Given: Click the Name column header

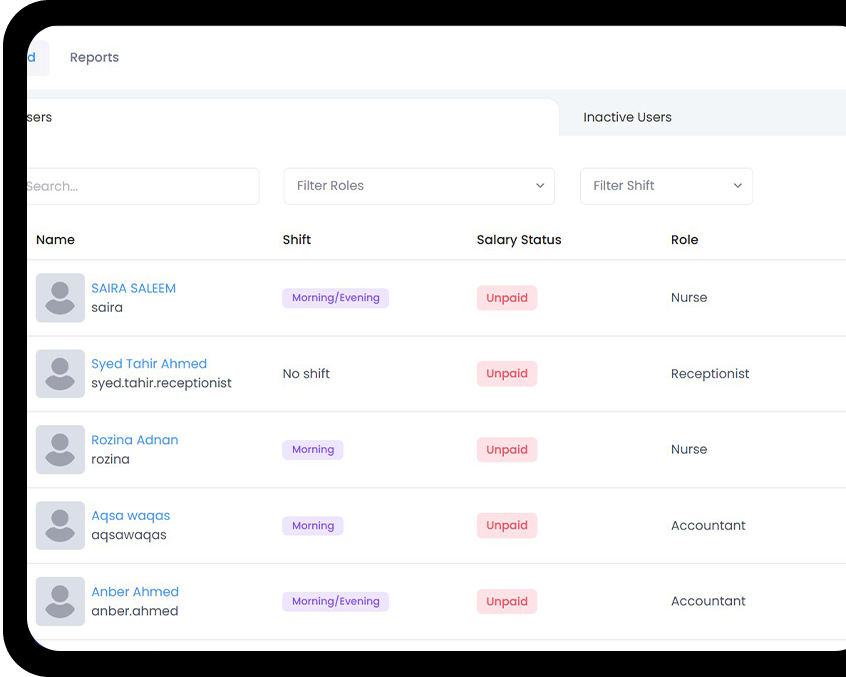Looking at the screenshot, I should (x=55, y=240).
